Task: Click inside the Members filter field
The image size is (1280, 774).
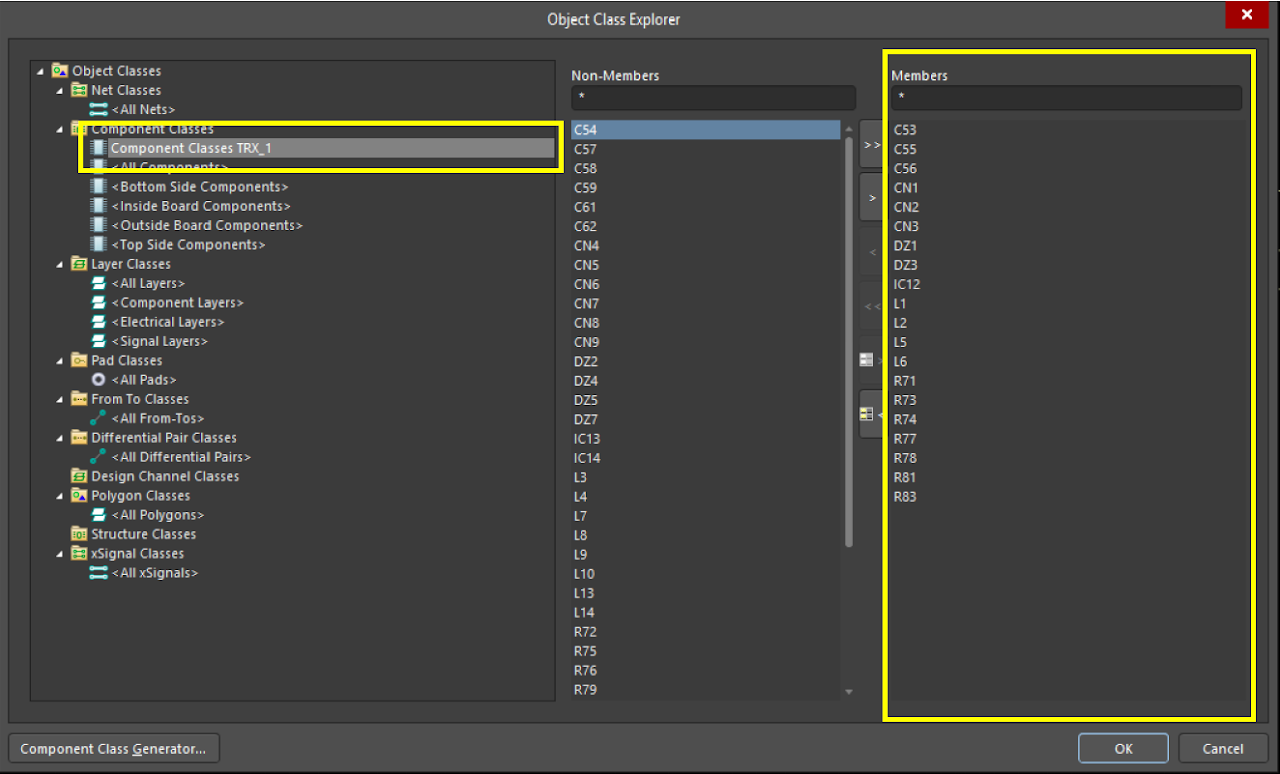Action: click(x=1065, y=97)
